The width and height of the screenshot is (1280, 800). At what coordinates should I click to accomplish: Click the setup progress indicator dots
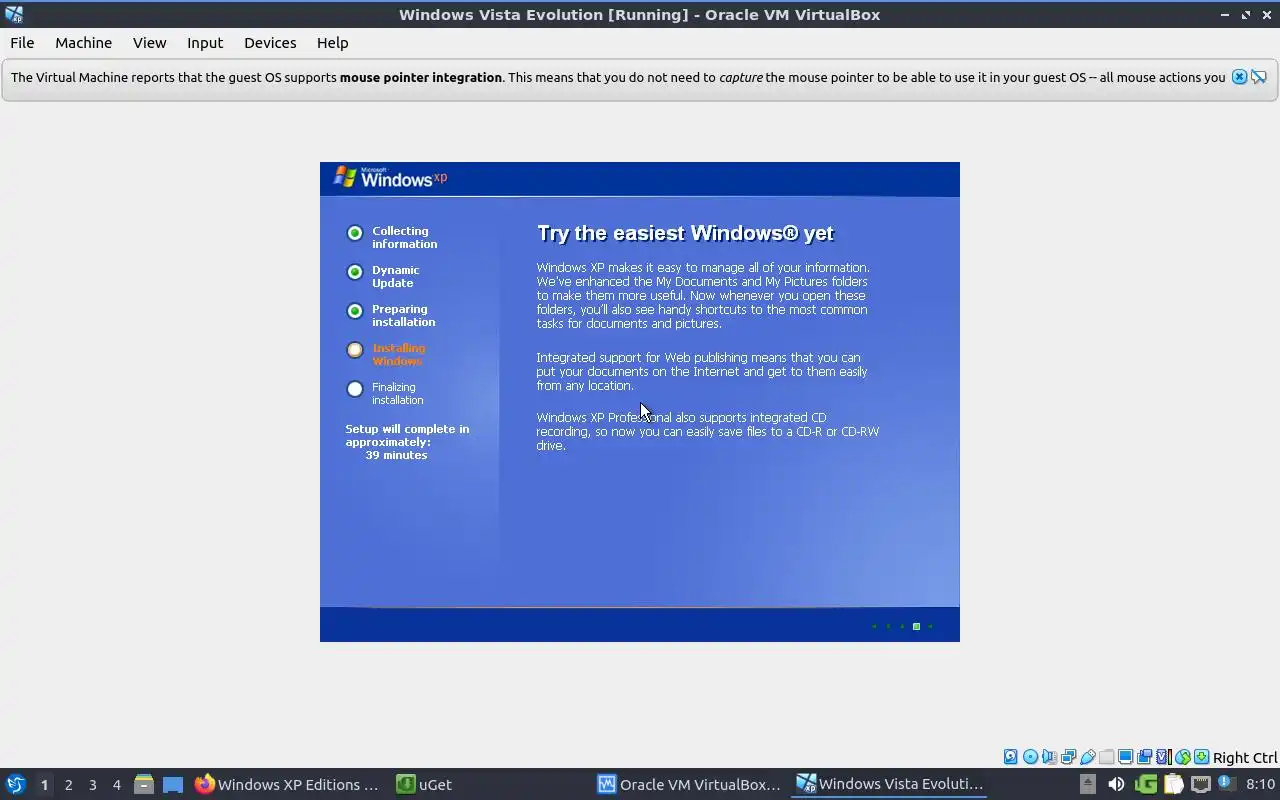click(x=902, y=626)
